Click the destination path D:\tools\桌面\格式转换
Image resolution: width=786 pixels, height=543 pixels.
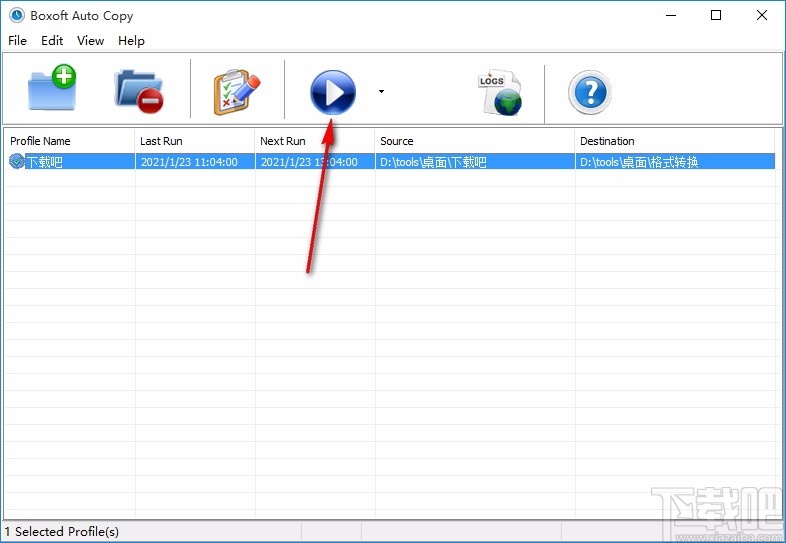tap(639, 162)
